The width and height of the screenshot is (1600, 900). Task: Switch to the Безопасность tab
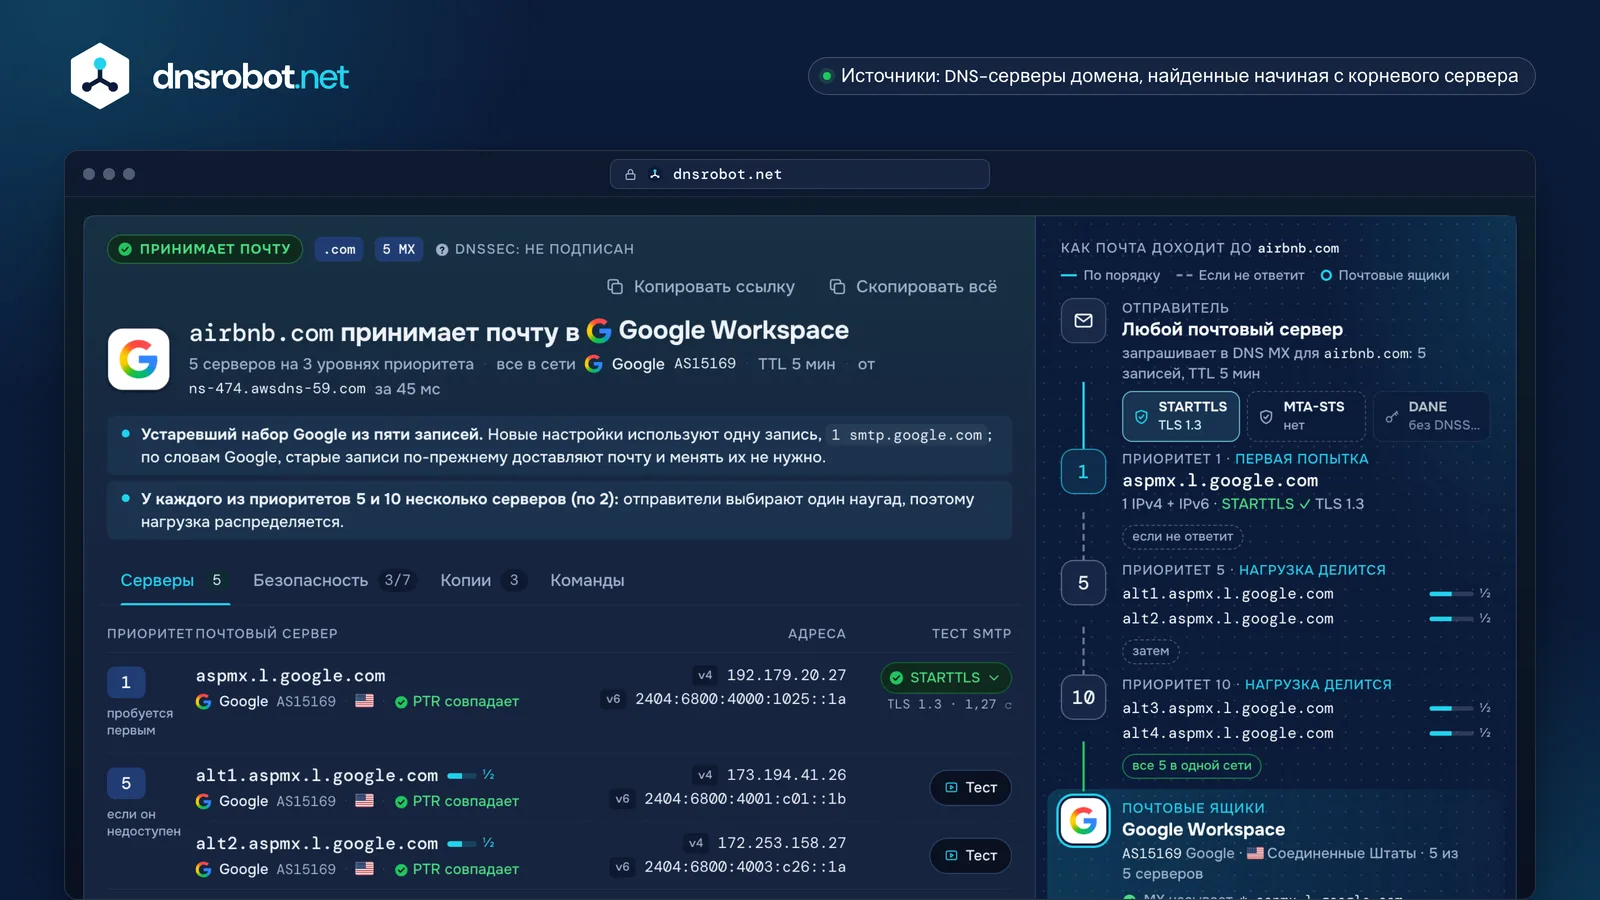pos(333,581)
